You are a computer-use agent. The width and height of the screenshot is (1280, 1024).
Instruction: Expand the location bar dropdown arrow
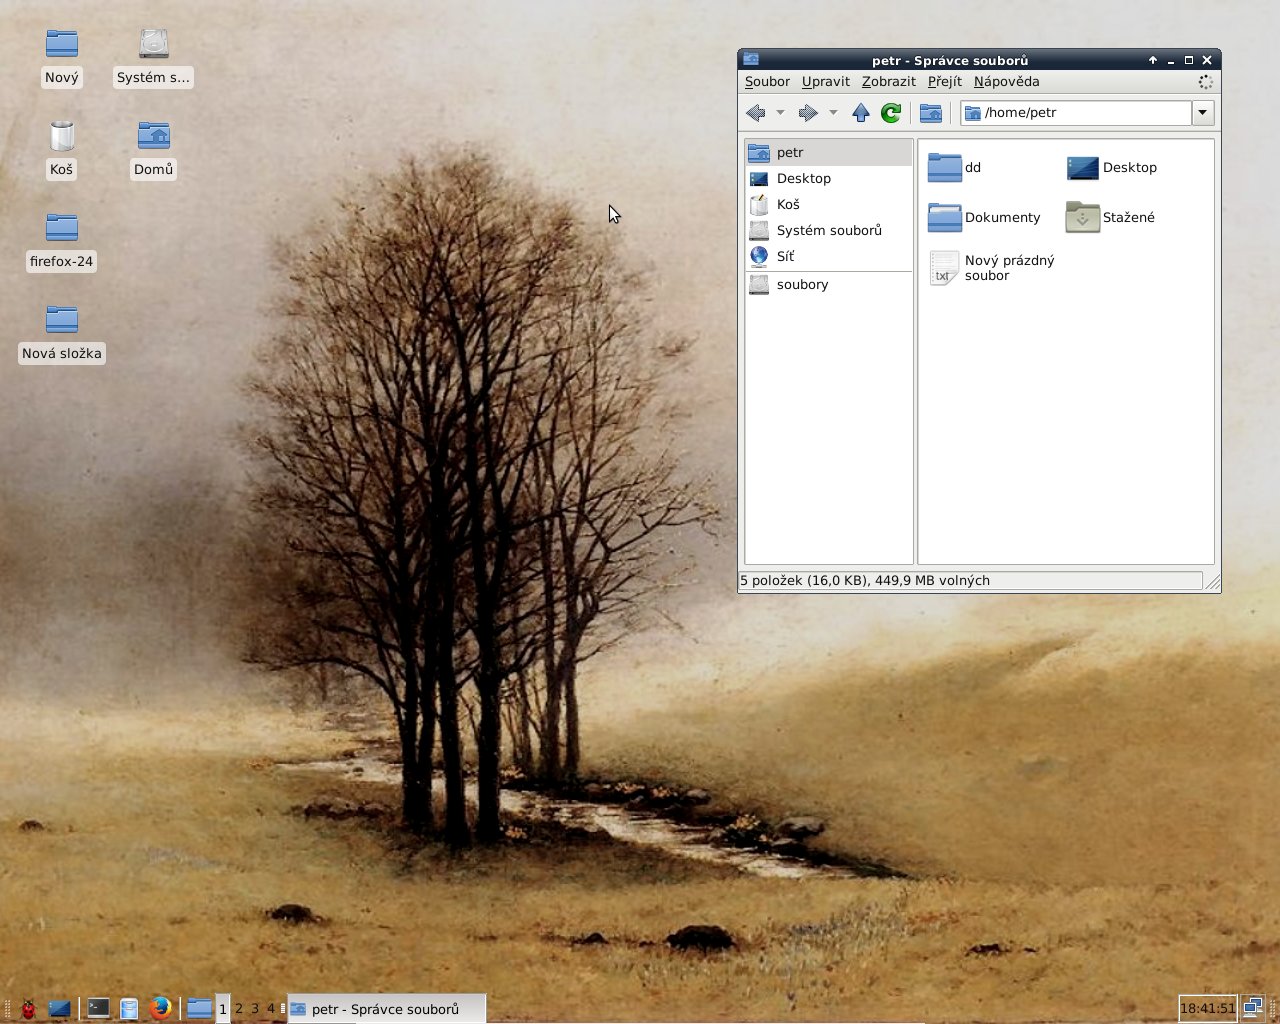point(1203,113)
